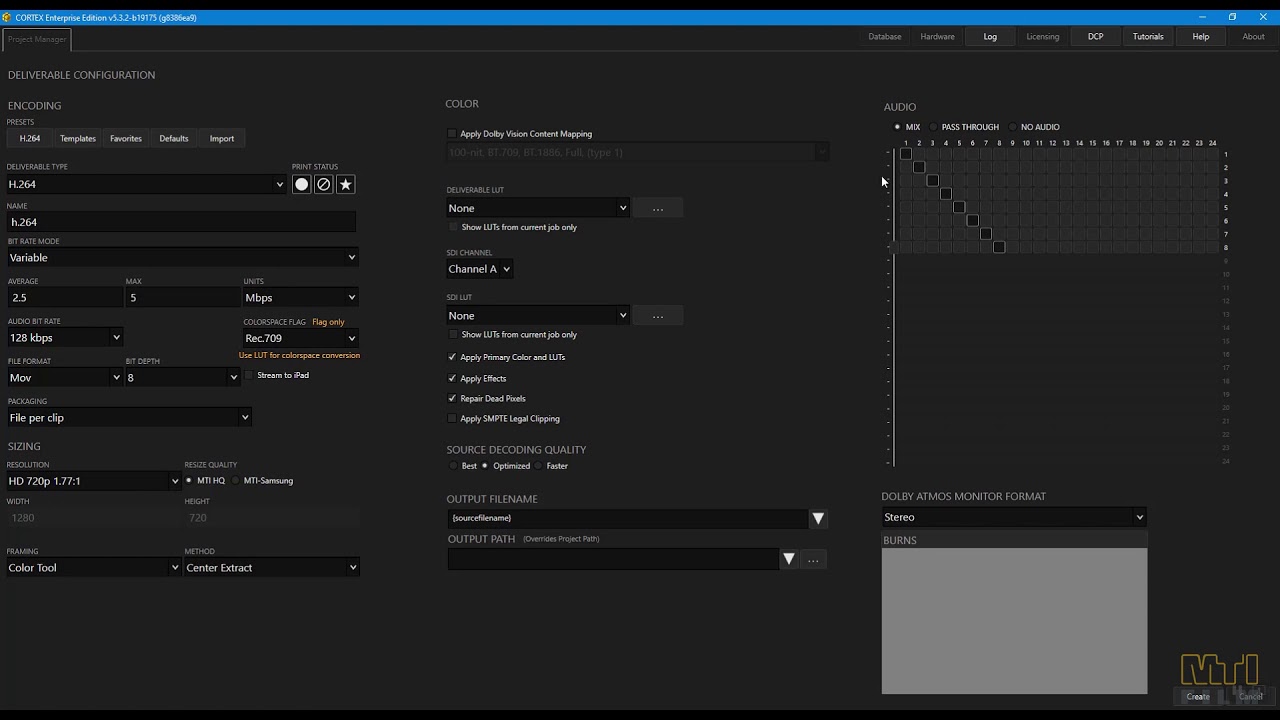Browse for an output path via ellipsis button

(x=813, y=559)
